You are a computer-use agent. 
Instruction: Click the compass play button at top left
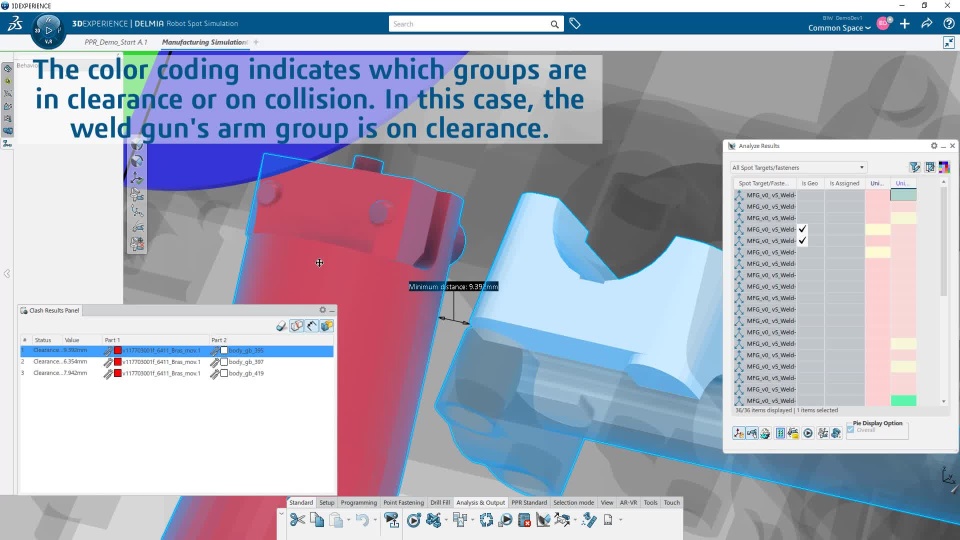point(48,29)
